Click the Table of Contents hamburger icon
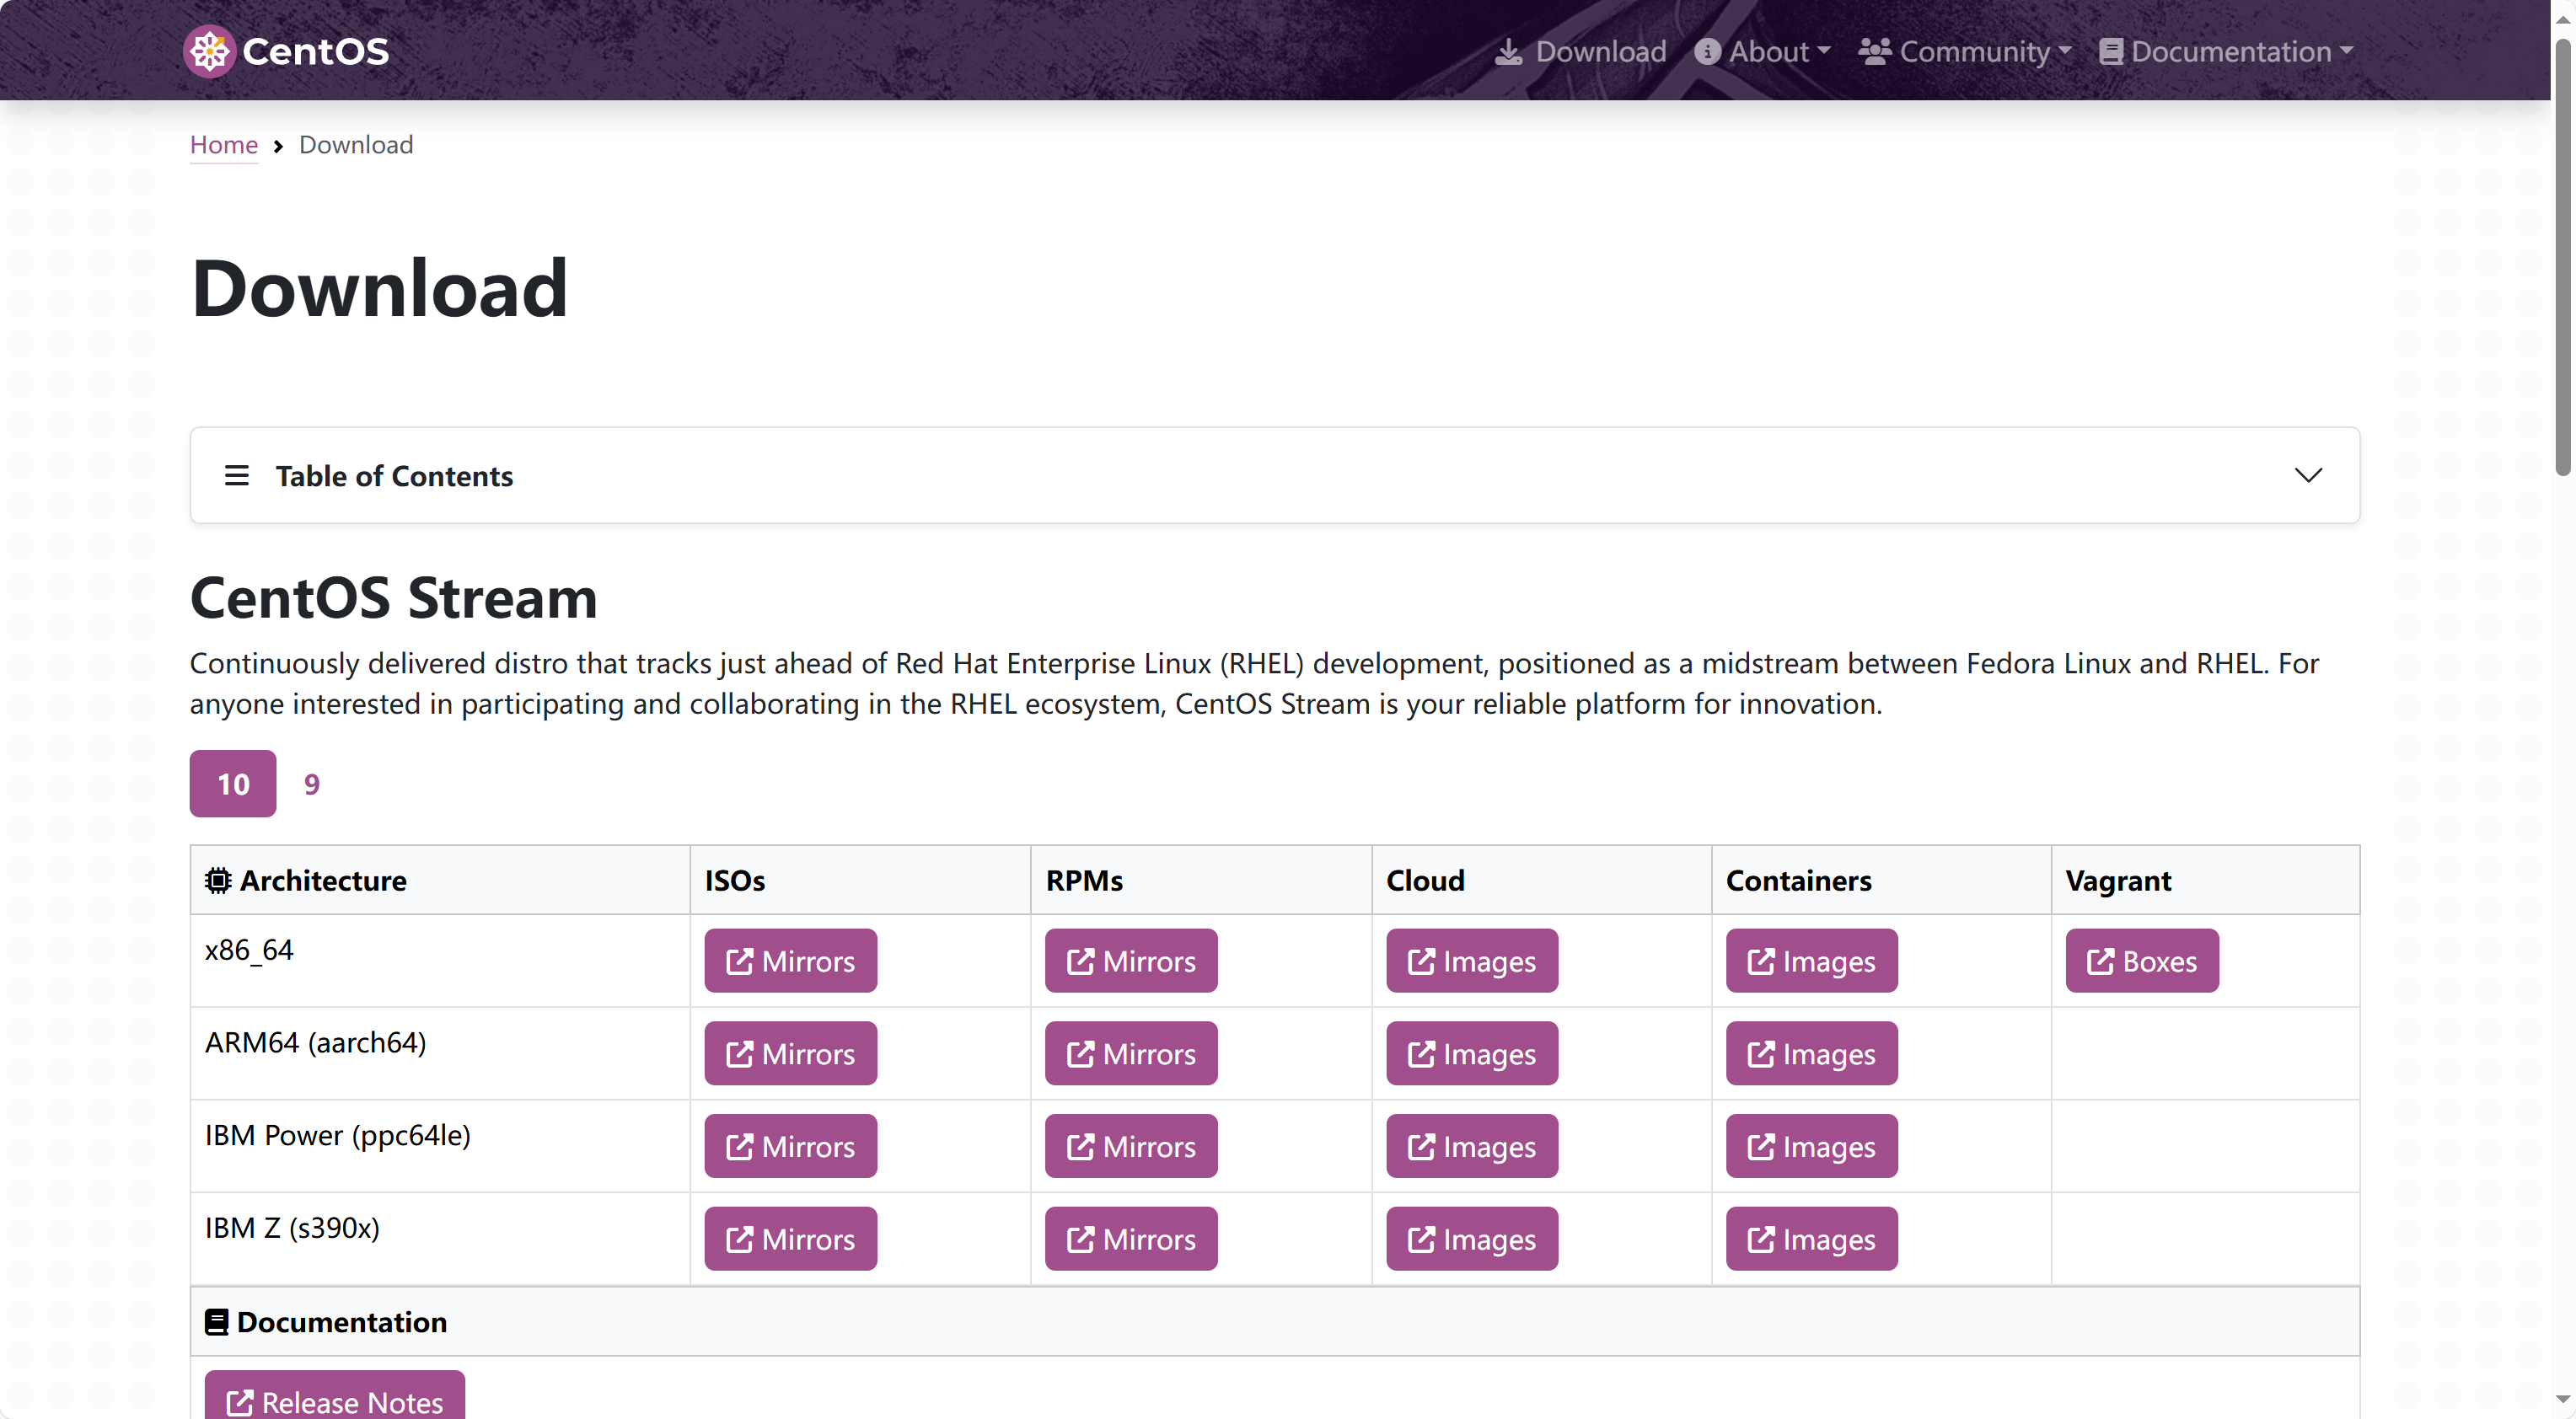This screenshot has width=2576, height=1419. point(237,476)
